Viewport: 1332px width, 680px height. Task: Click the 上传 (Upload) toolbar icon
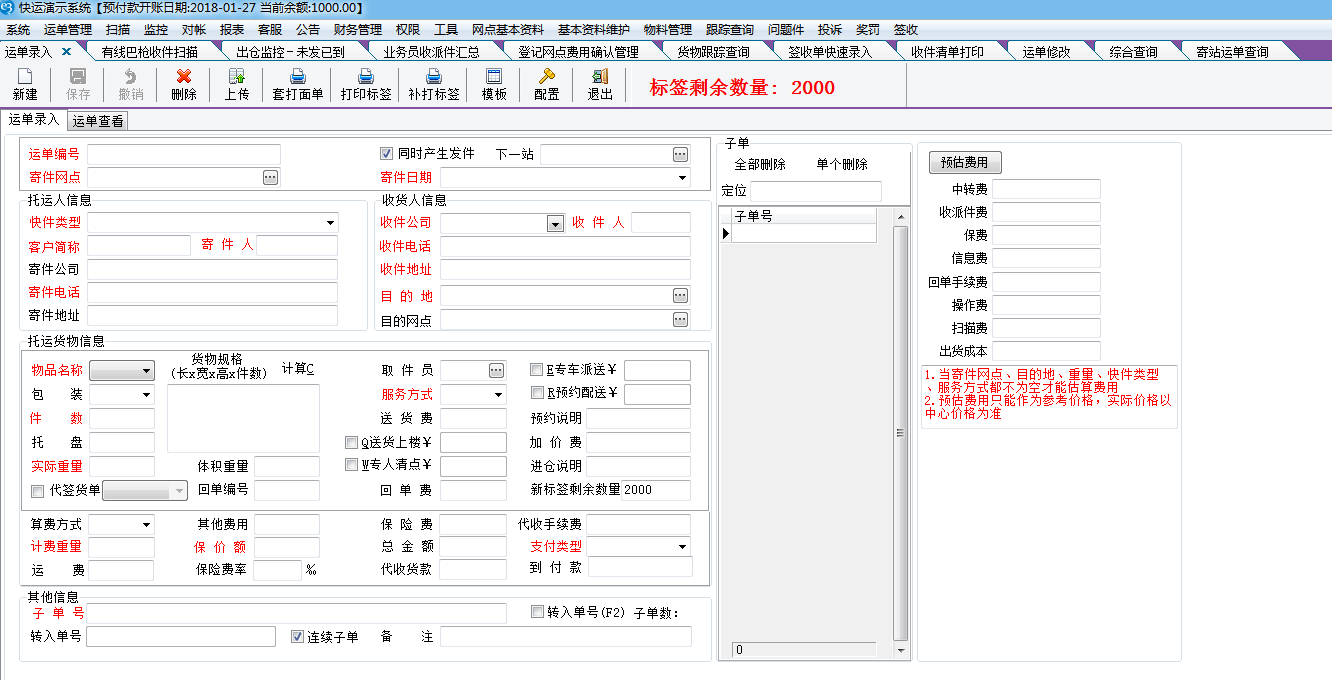point(237,76)
